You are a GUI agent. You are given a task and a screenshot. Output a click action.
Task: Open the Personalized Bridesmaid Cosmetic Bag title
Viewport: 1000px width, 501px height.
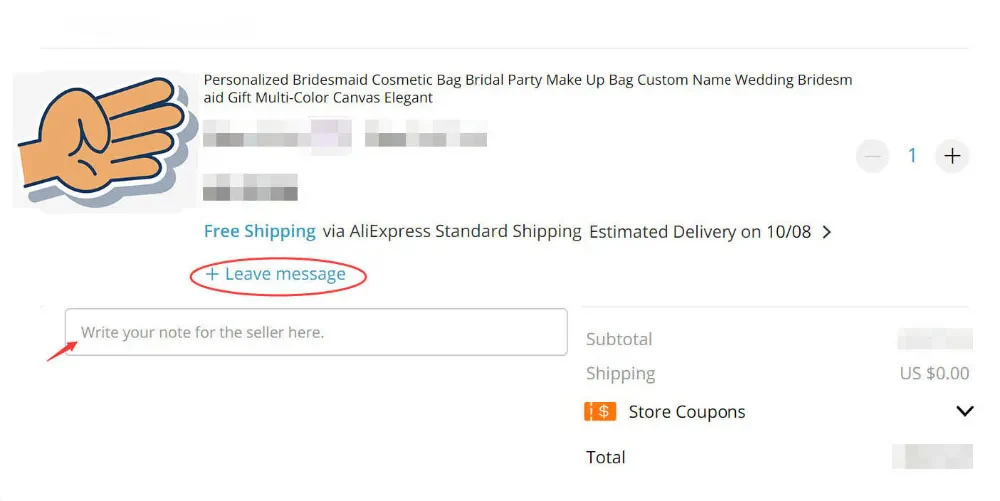(527, 89)
